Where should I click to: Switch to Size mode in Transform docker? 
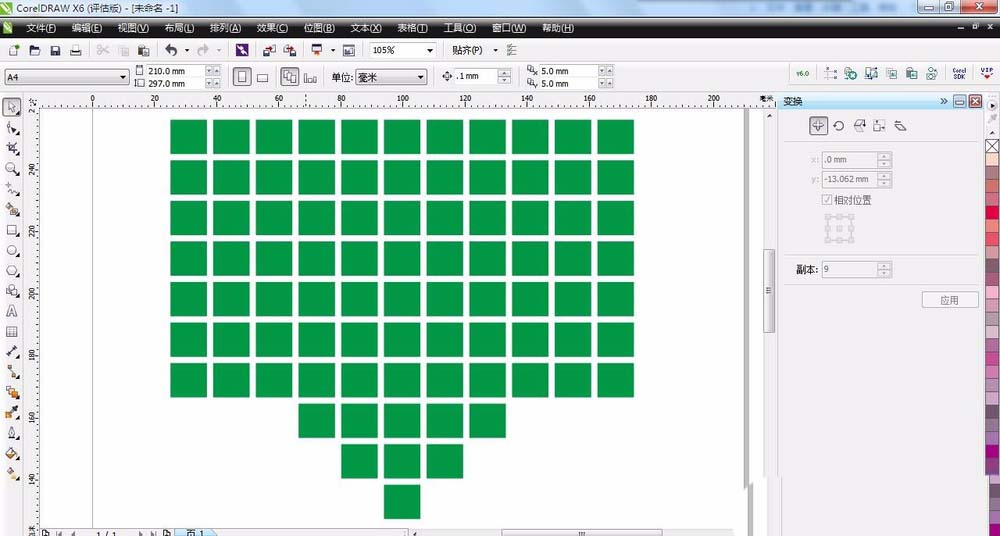879,126
